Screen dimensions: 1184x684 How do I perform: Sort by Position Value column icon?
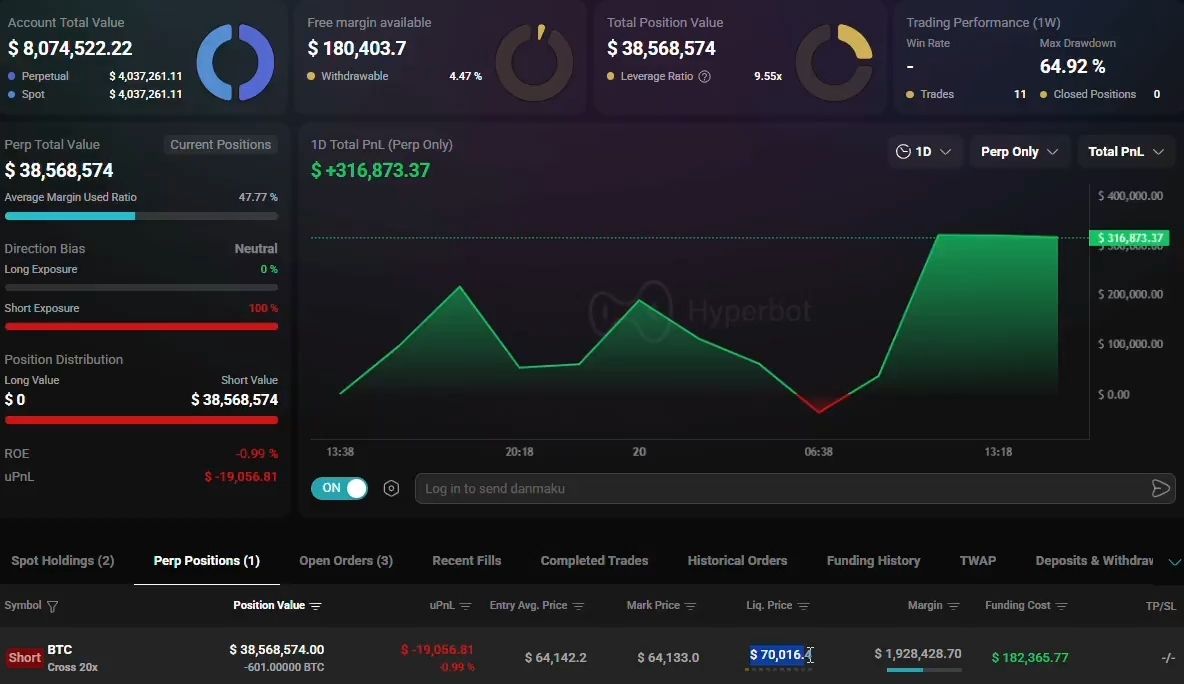tap(316, 606)
